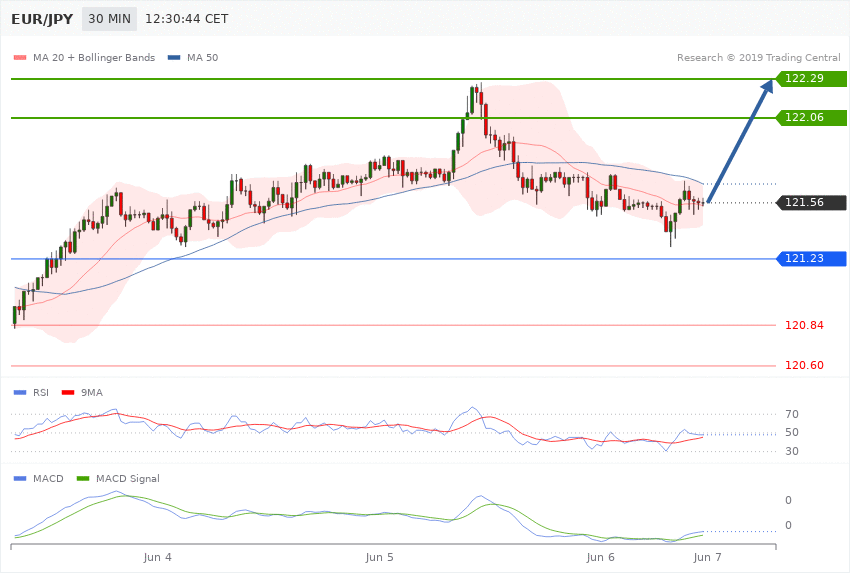Click the 12:30:44 CET timestamp

pos(186,19)
